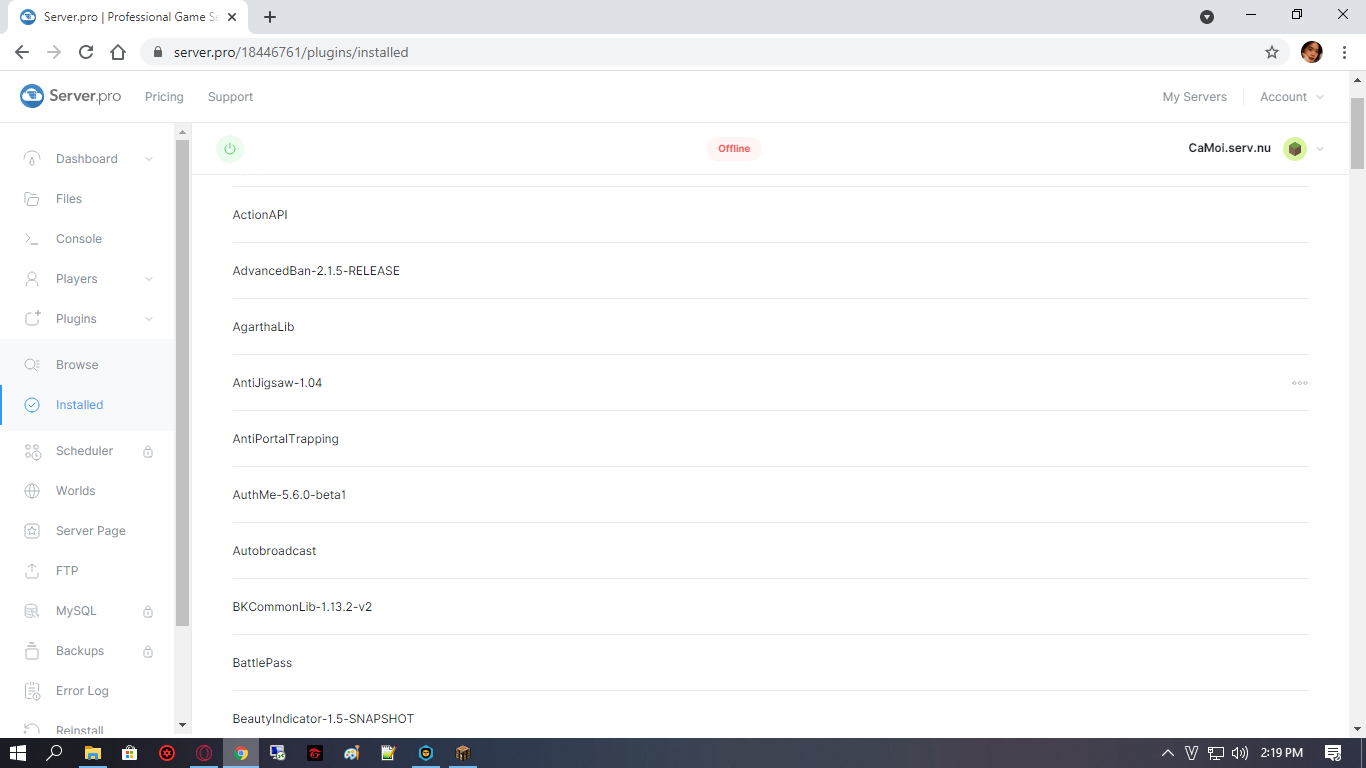Open Chrome tab search dropdown

1207,17
